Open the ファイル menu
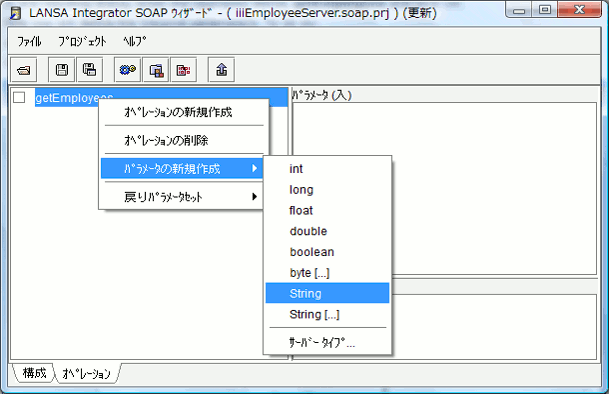This screenshot has width=609, height=394. tap(29, 41)
